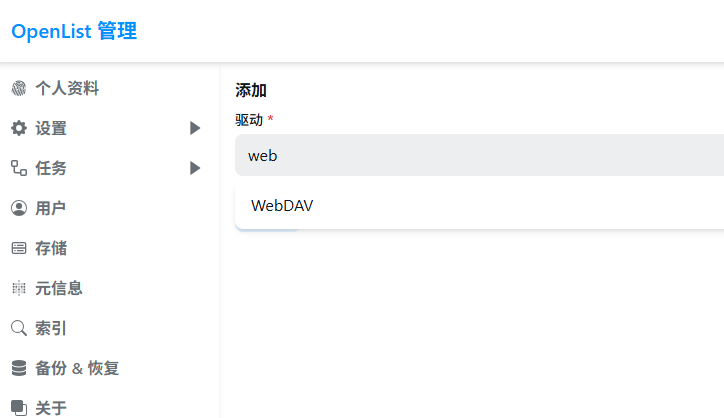Open the 索引 text label
The height and width of the screenshot is (418, 724).
point(51,328)
